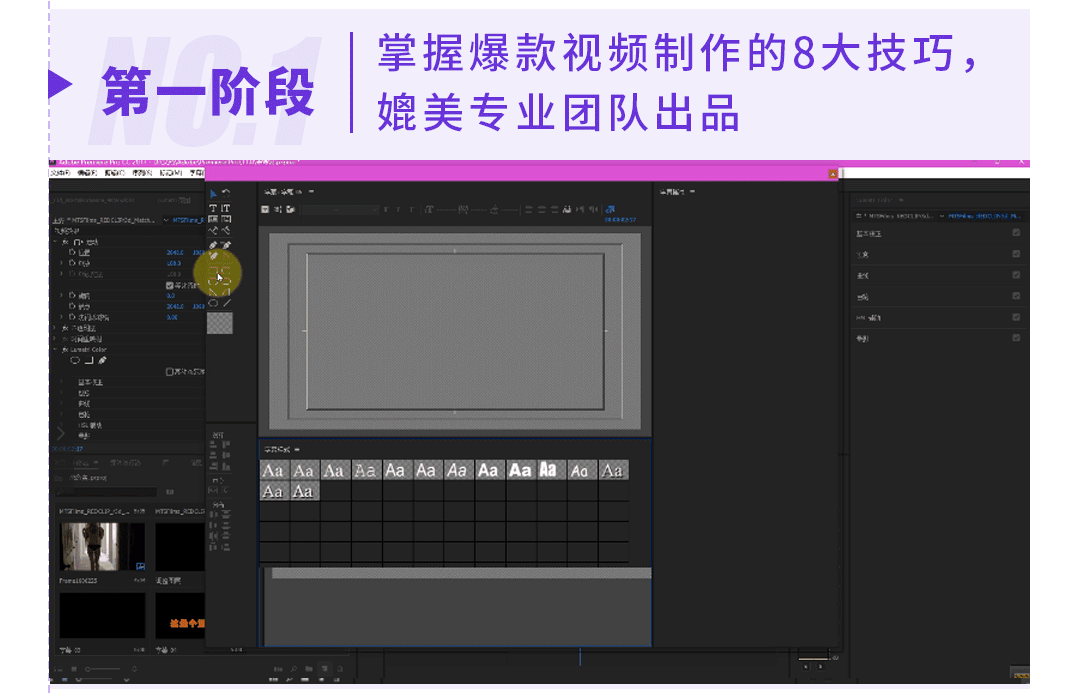Viewport: 1080px width, 694px height.
Task: Create 4-point polygon mask under Lumetri Color
Action: tap(89, 360)
